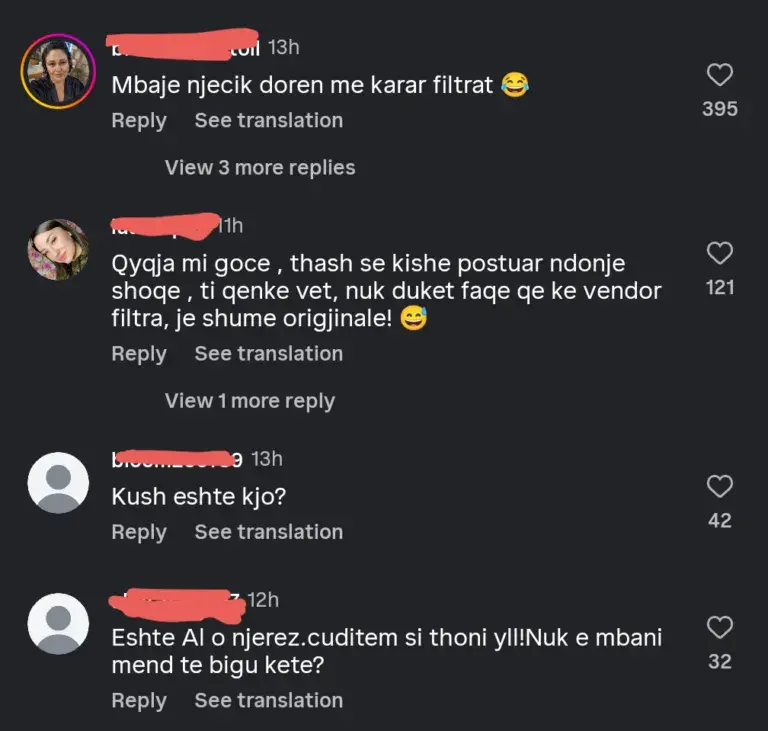Expand 'View 3 more replies'

point(260,167)
